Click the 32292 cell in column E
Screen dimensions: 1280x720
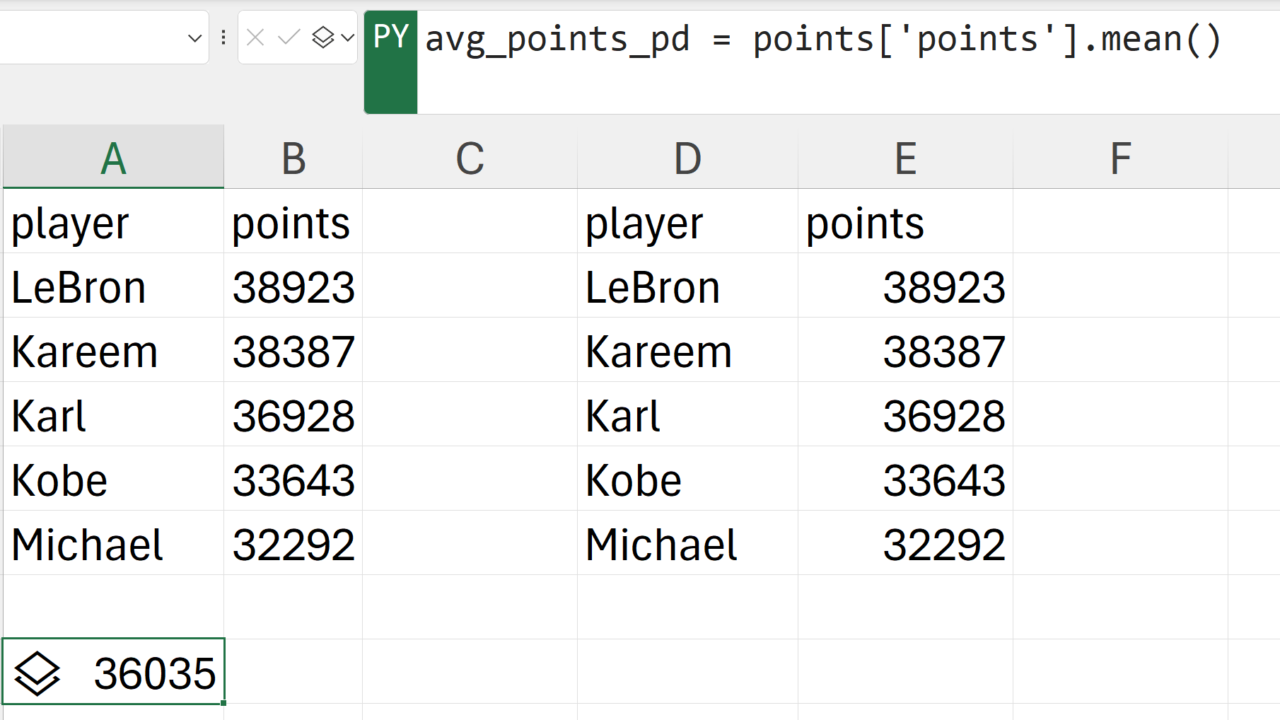tap(905, 545)
